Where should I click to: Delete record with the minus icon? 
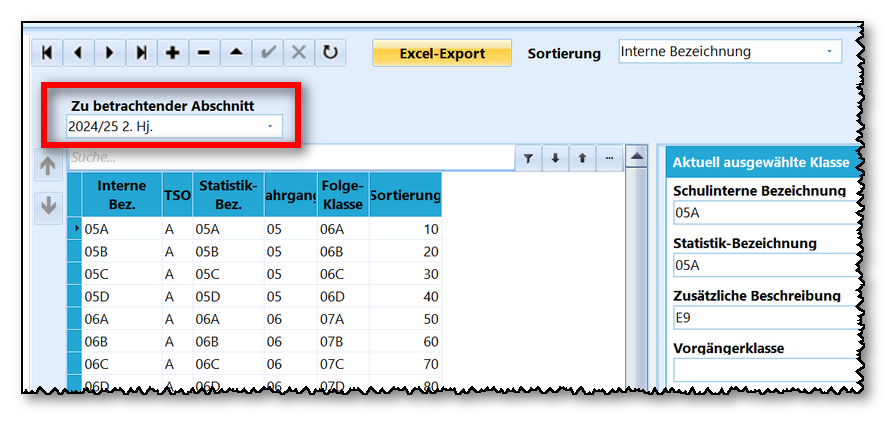(204, 52)
